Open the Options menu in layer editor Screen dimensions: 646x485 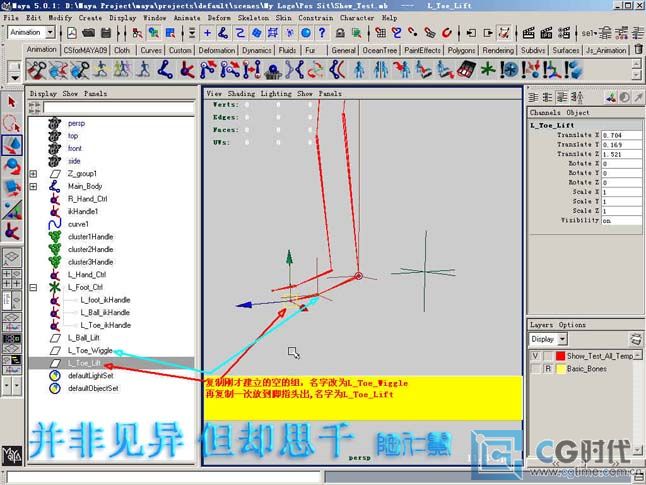pos(572,325)
